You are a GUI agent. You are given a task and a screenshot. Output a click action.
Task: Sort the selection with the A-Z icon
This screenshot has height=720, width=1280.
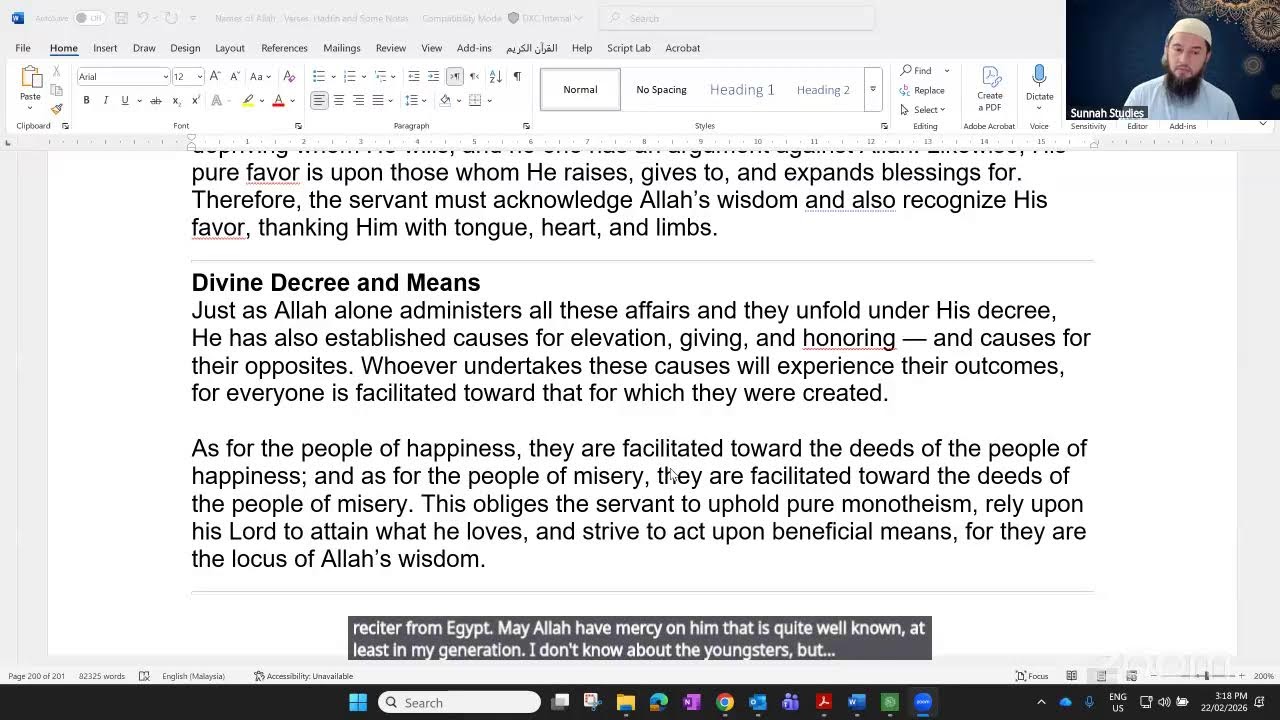point(496,76)
